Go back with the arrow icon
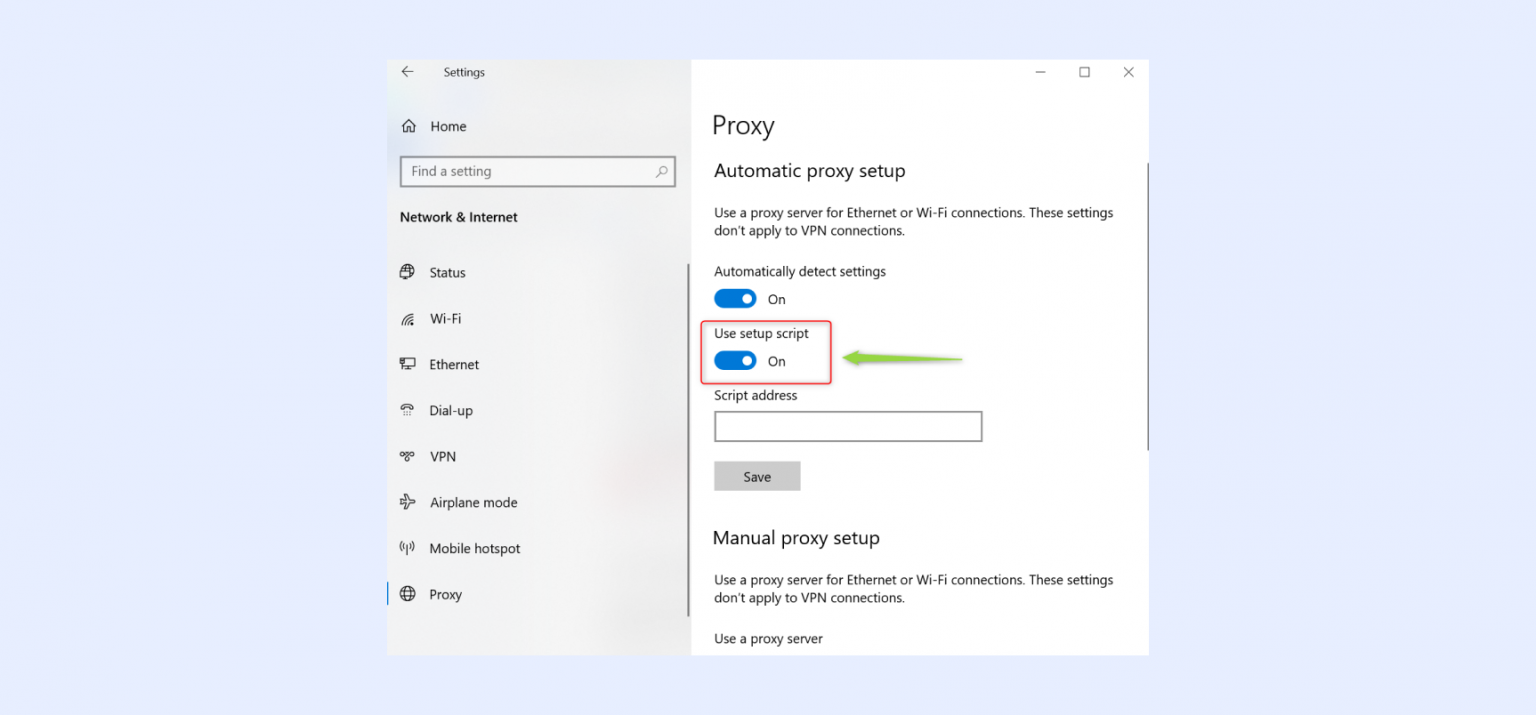 [407, 72]
